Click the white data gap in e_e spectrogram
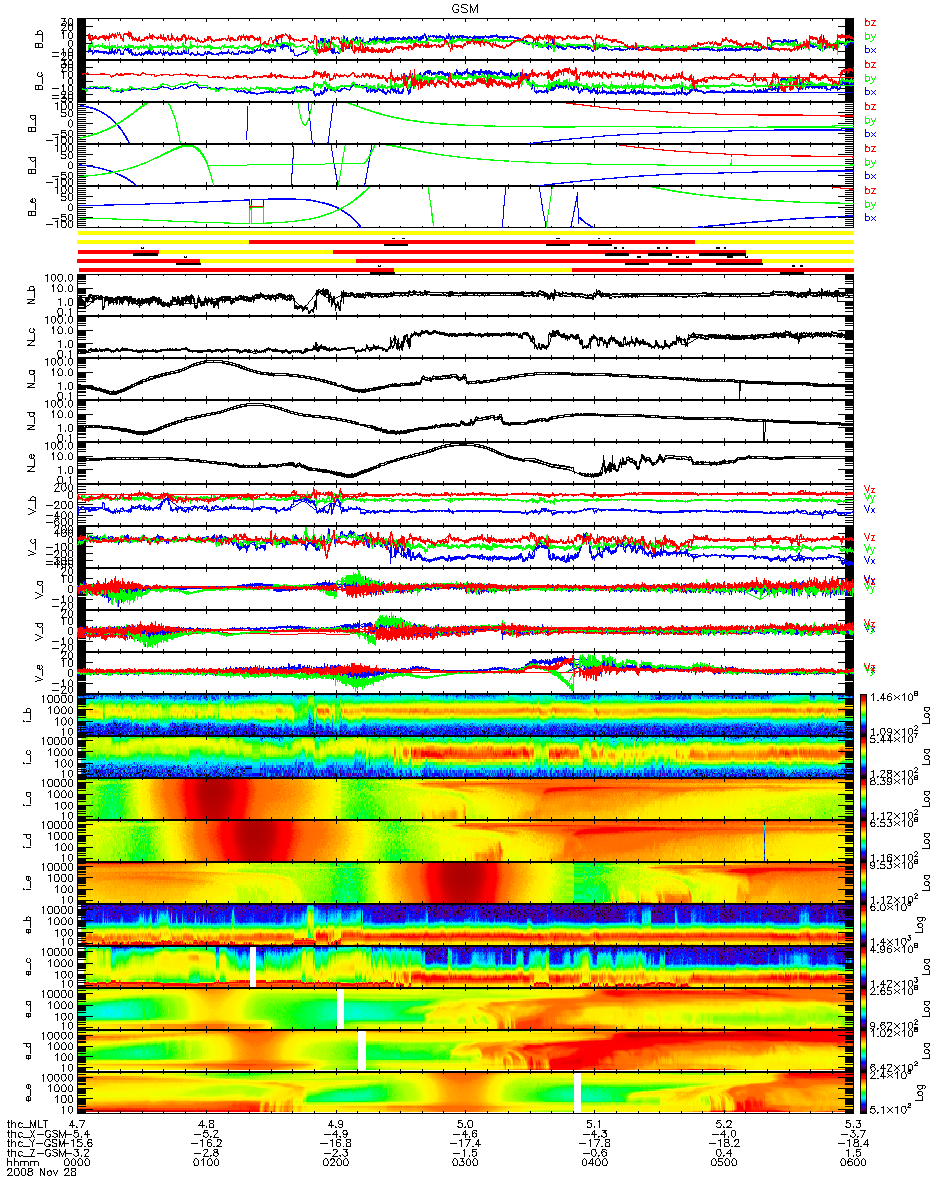 [577, 1093]
